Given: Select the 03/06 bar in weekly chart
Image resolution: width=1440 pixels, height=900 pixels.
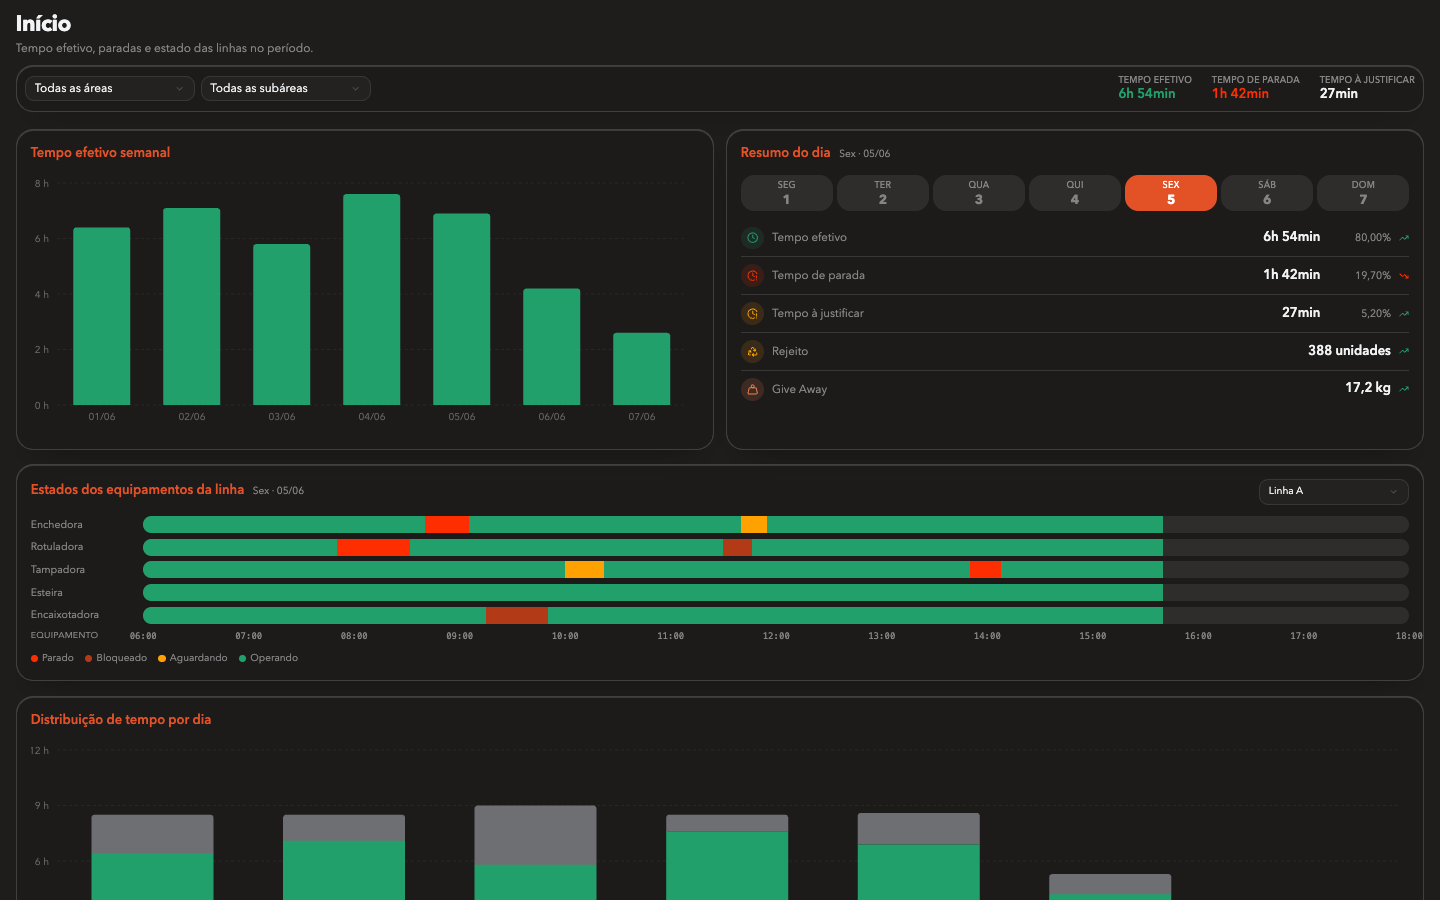Looking at the screenshot, I should (282, 324).
